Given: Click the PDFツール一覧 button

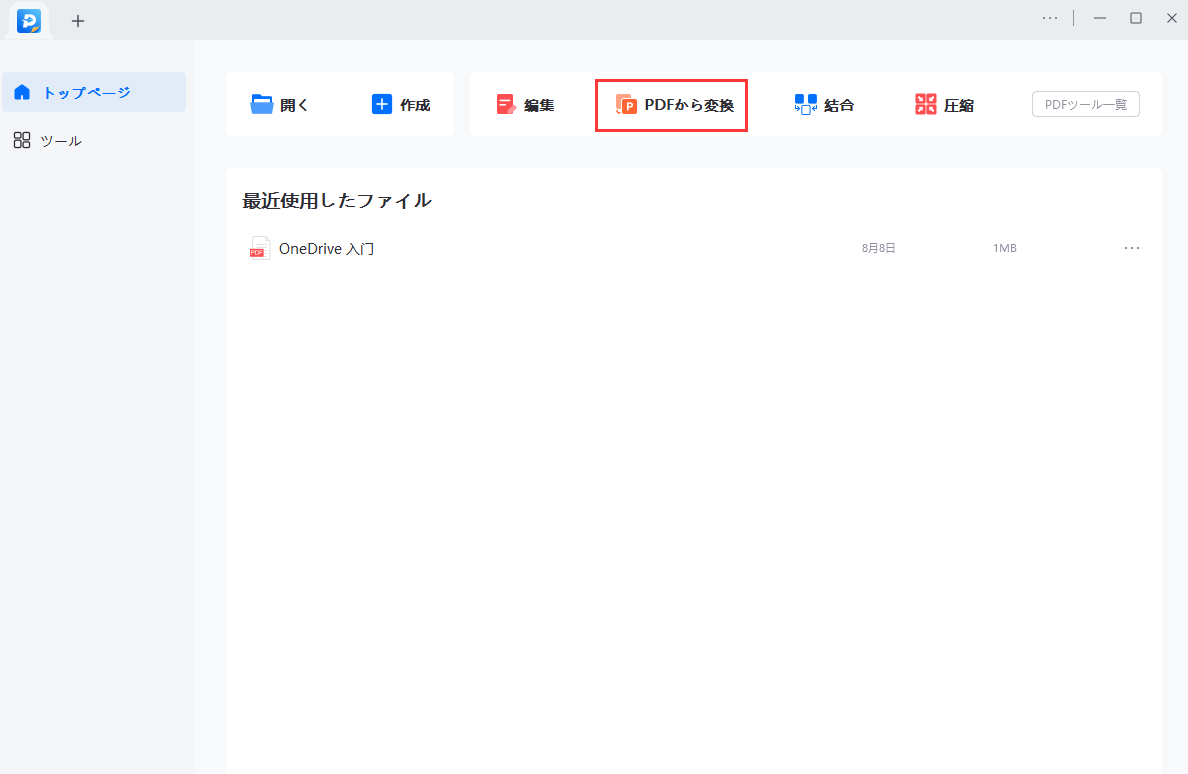Looking at the screenshot, I should coord(1085,104).
